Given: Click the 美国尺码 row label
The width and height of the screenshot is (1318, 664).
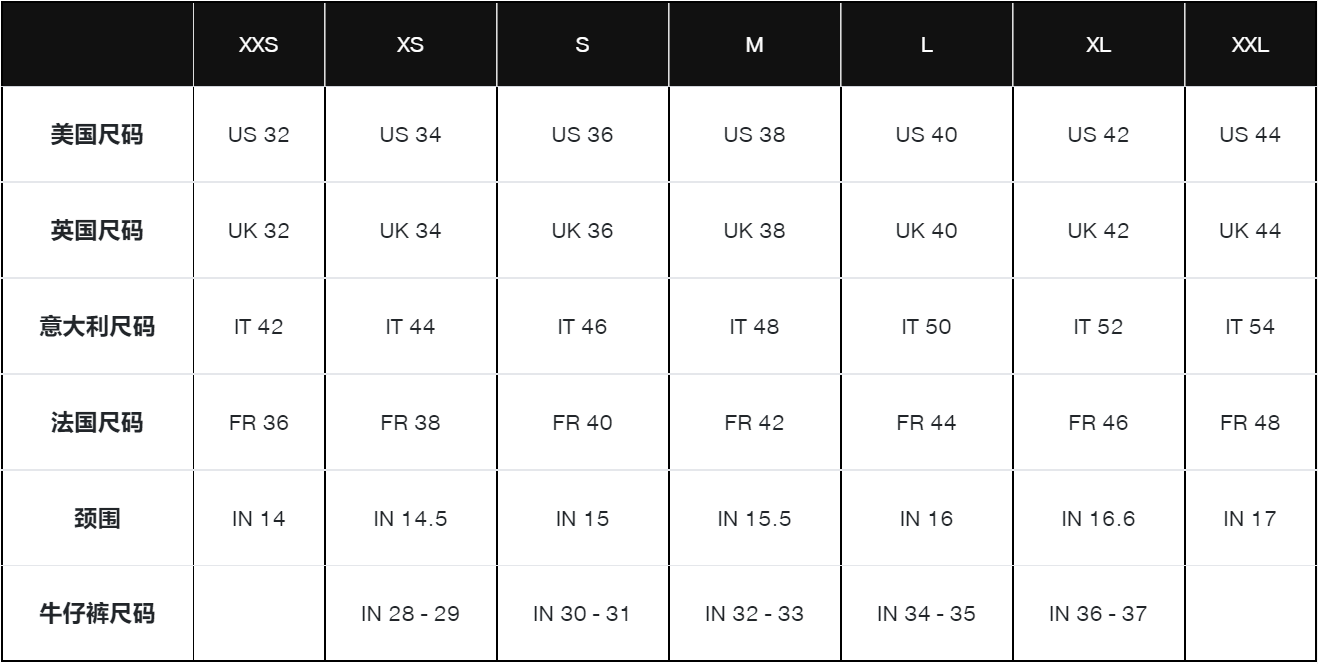Looking at the screenshot, I should [96, 135].
